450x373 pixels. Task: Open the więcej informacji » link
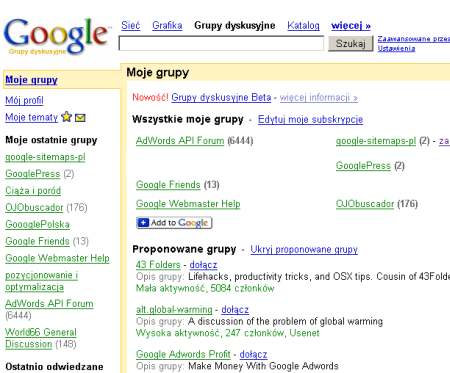[319, 98]
